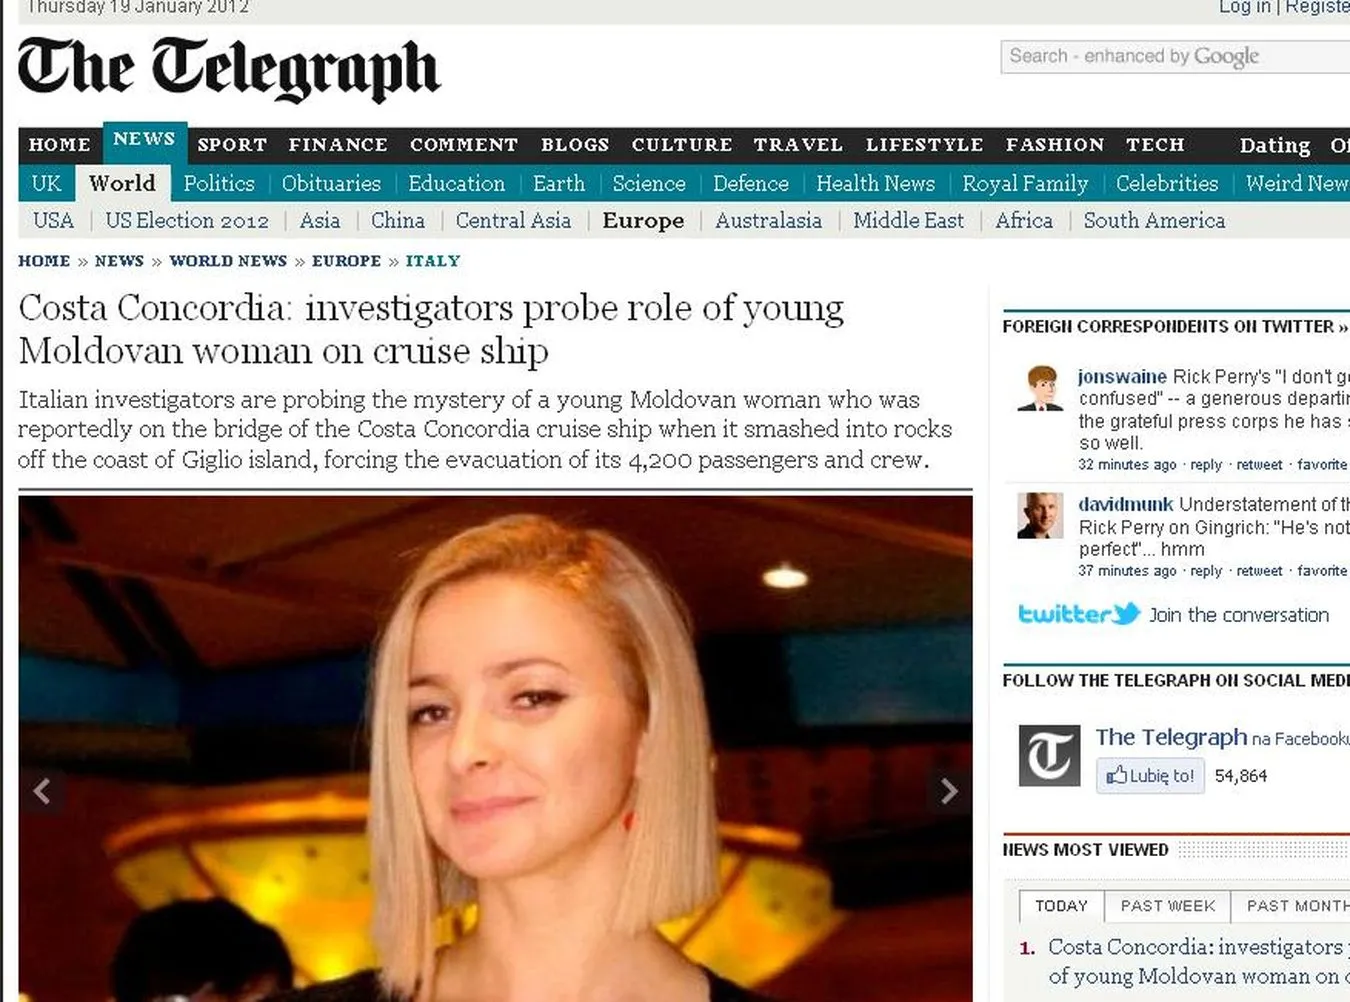Click jonswaine's cartoon avatar

tap(1040, 389)
